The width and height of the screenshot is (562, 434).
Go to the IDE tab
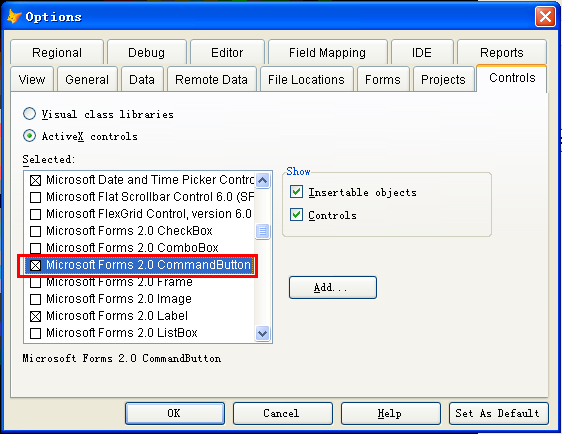422,52
